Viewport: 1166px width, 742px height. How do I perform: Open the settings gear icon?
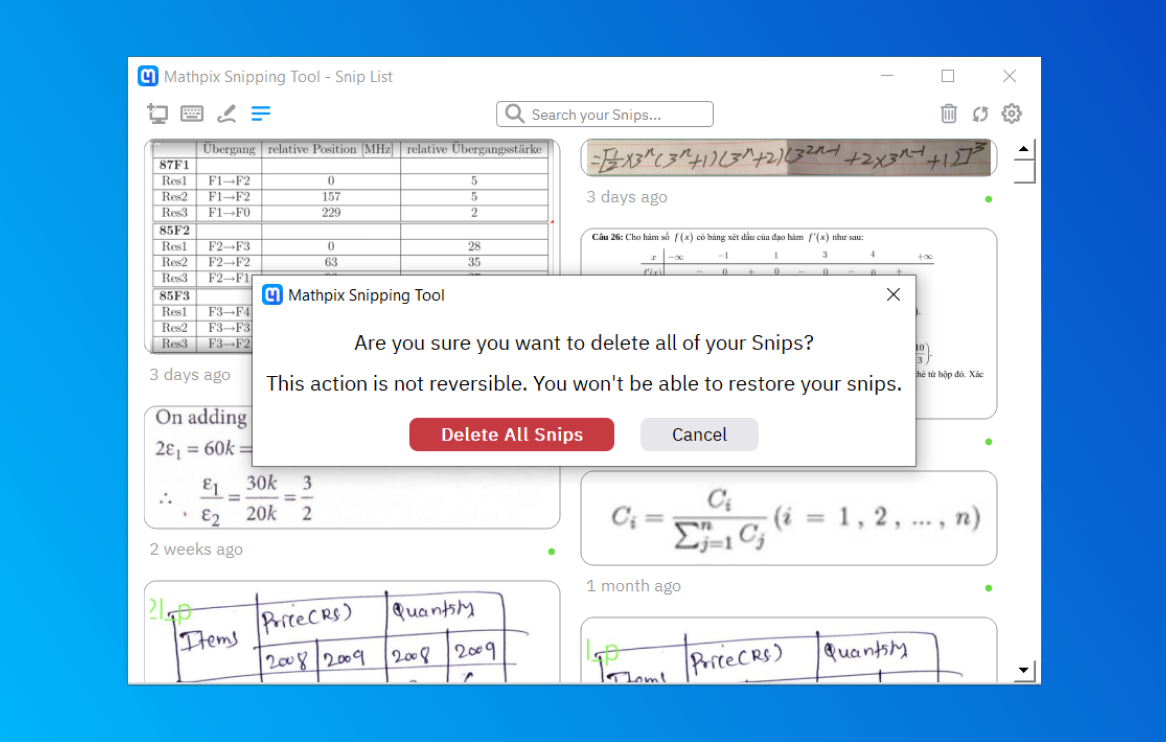pos(1011,114)
